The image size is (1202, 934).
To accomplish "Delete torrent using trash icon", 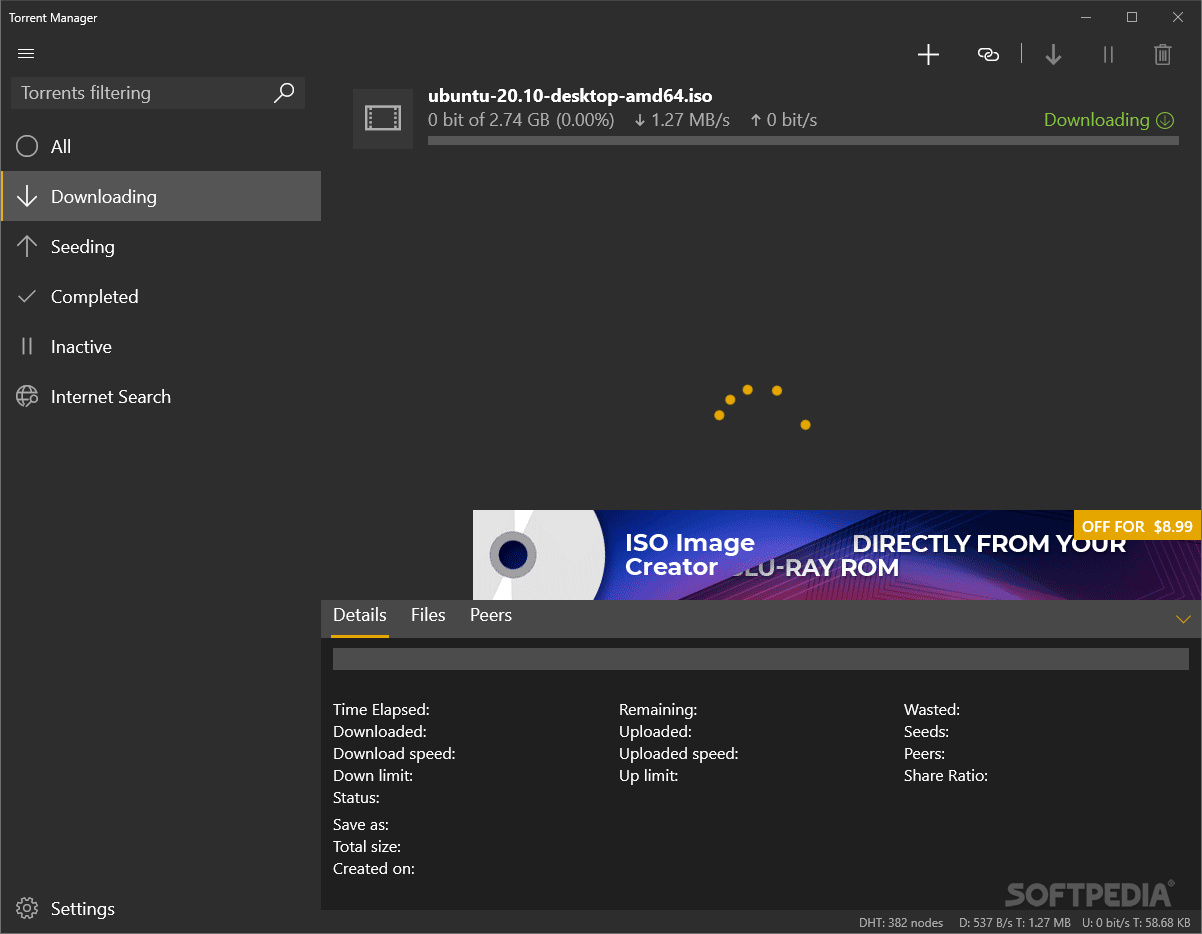I will click(1163, 55).
